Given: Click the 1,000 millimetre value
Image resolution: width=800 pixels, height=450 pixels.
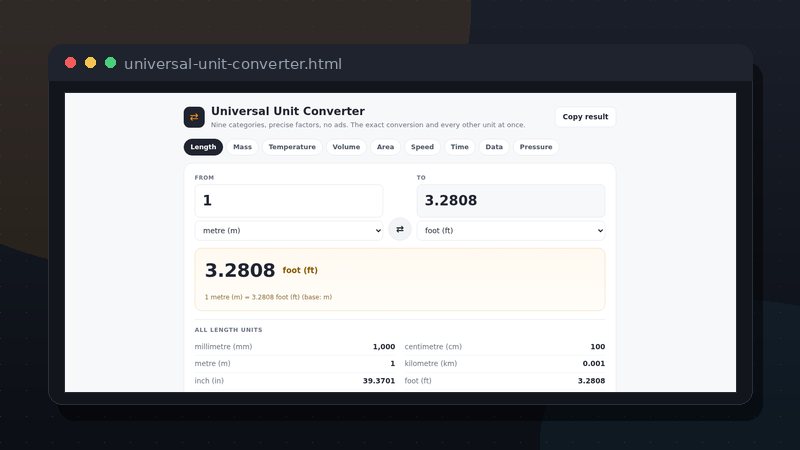Looking at the screenshot, I should click(384, 346).
